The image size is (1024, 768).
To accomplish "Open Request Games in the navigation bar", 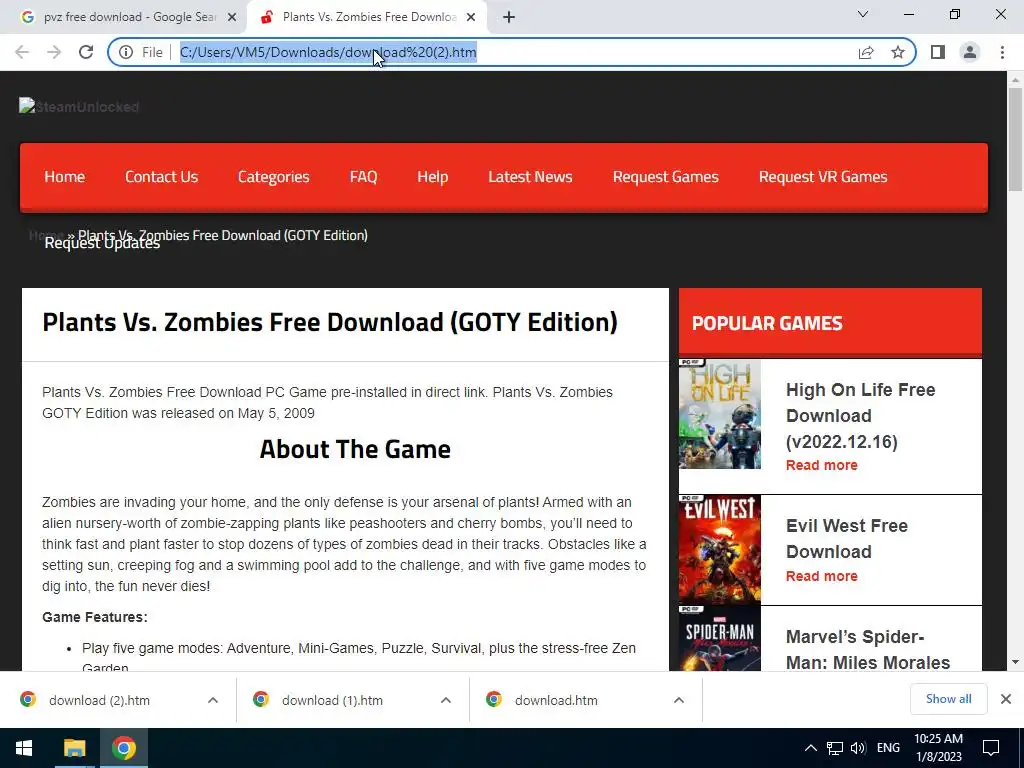I will click(x=665, y=177).
